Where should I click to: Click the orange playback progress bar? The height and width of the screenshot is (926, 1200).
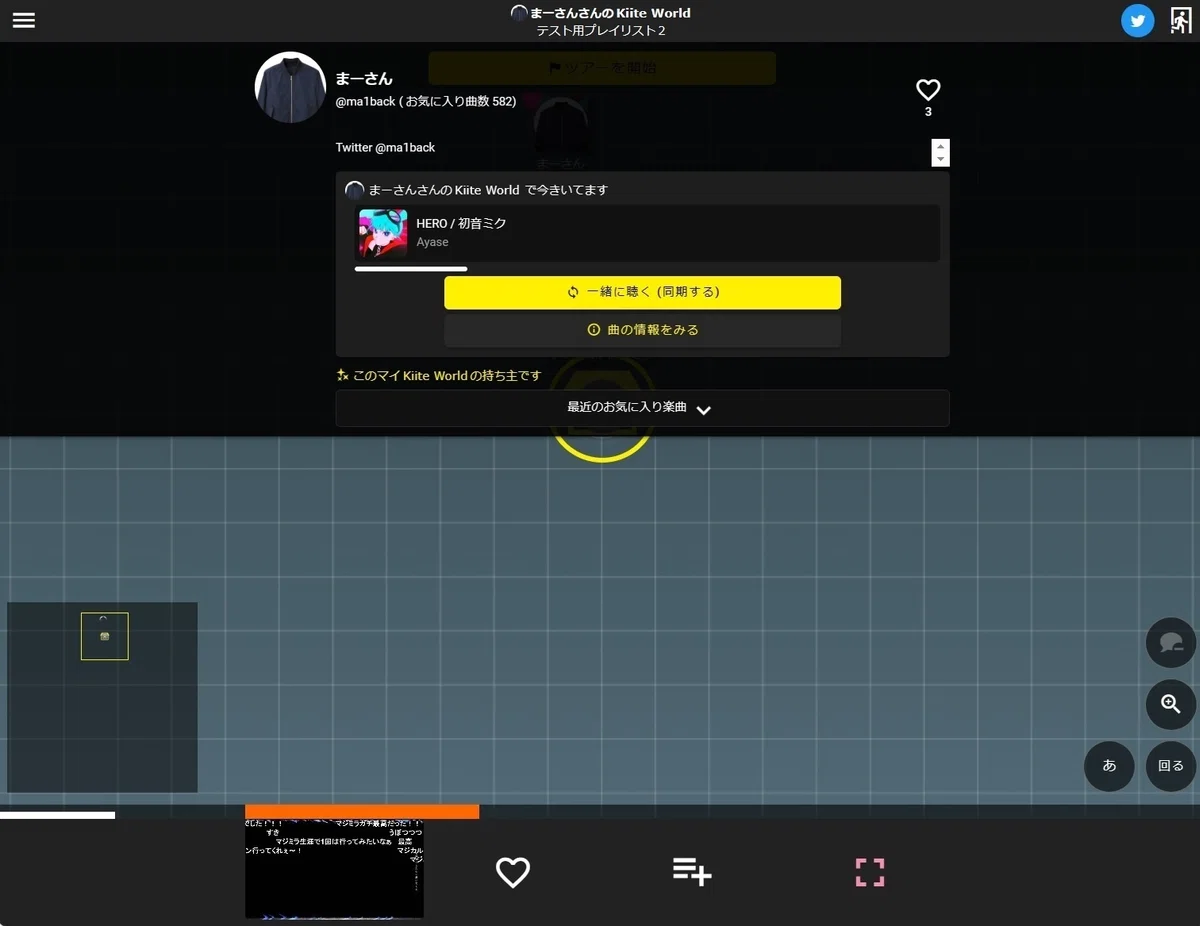pyautogui.click(x=362, y=812)
